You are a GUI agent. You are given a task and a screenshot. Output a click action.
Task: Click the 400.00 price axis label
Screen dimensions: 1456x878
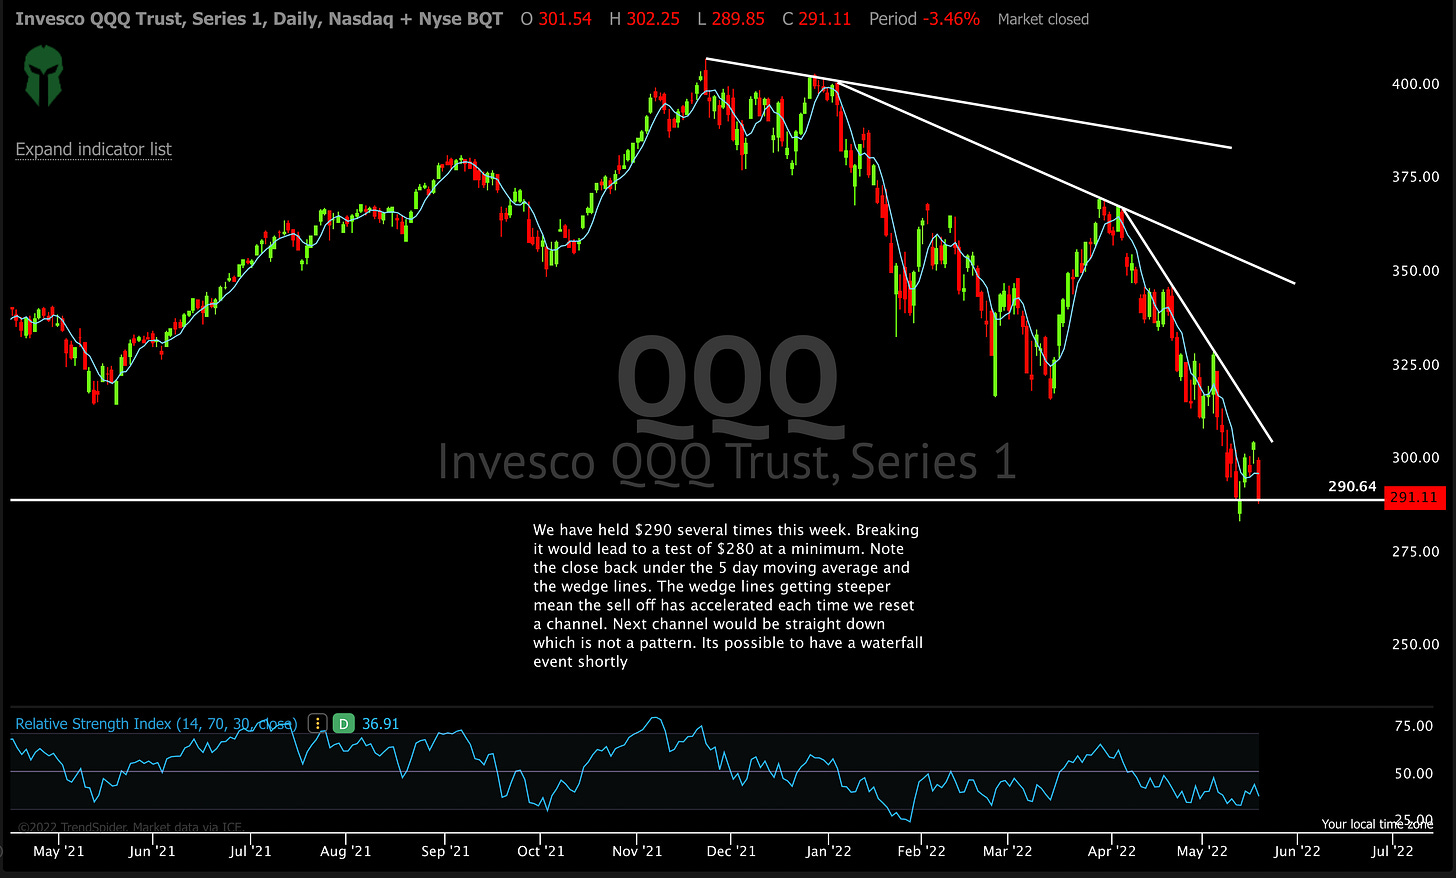1415,84
